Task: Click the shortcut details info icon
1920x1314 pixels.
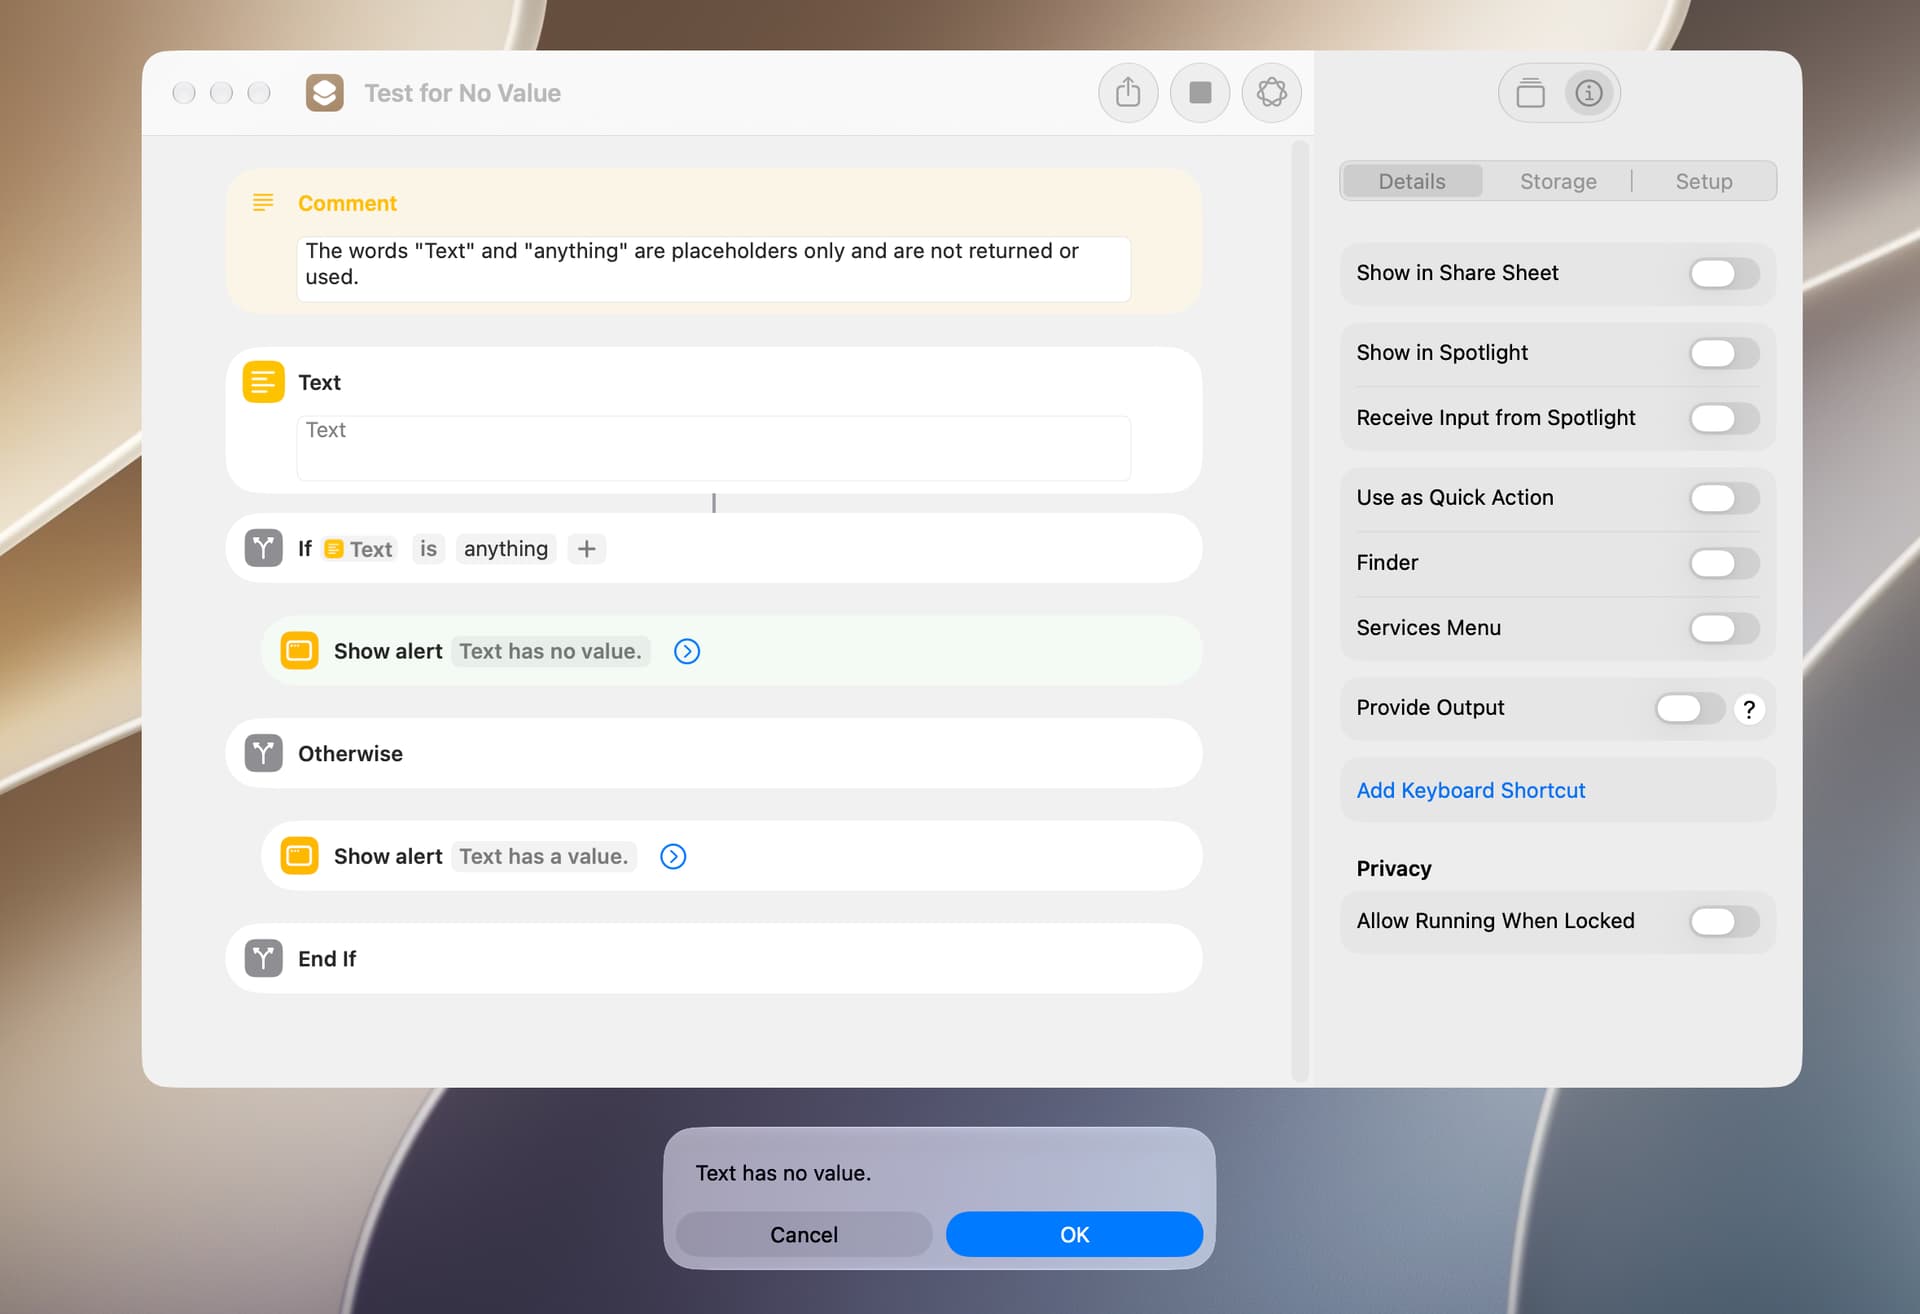Action: pos(1589,93)
